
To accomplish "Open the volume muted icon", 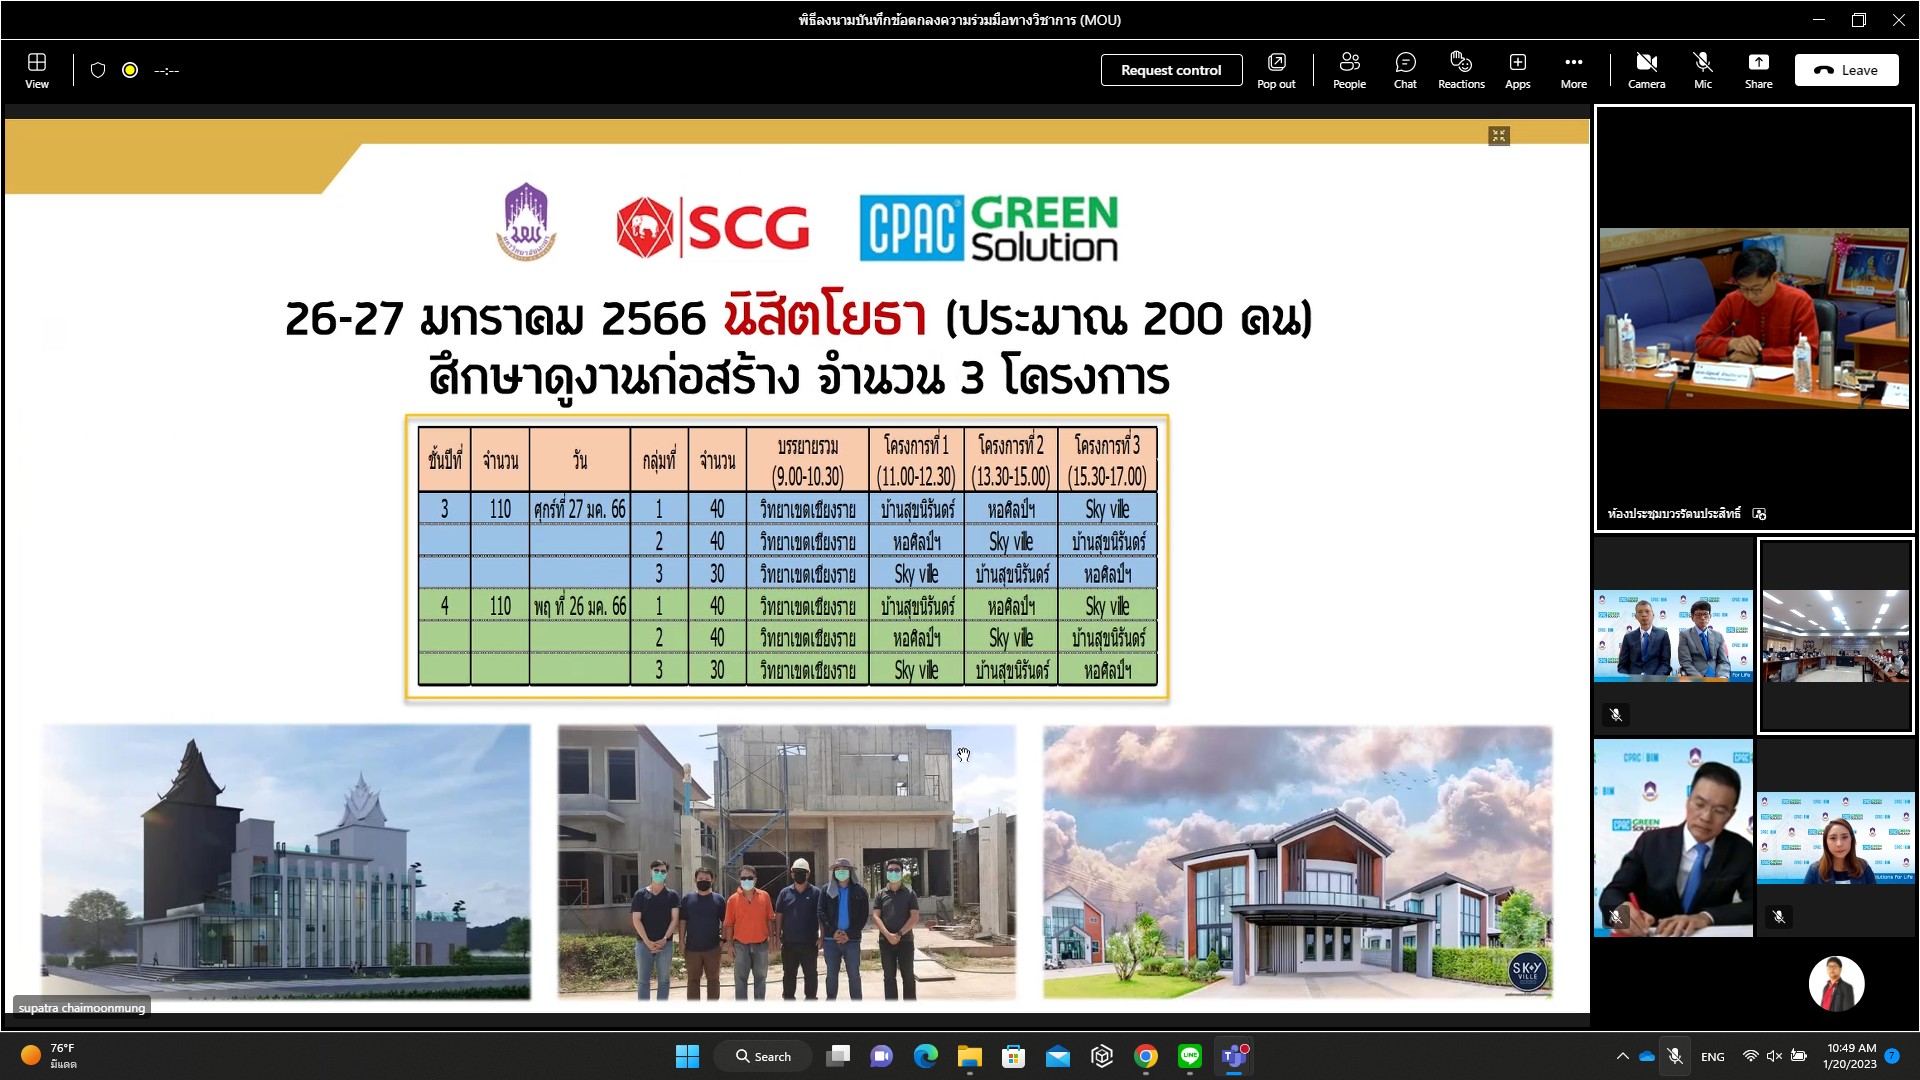I will [1774, 1056].
